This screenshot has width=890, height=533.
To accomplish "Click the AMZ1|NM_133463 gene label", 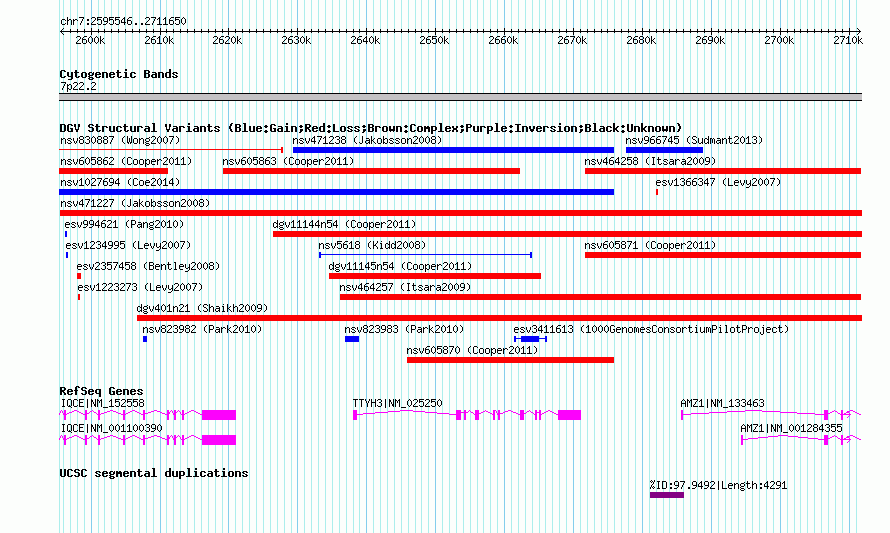I will click(x=723, y=404).
